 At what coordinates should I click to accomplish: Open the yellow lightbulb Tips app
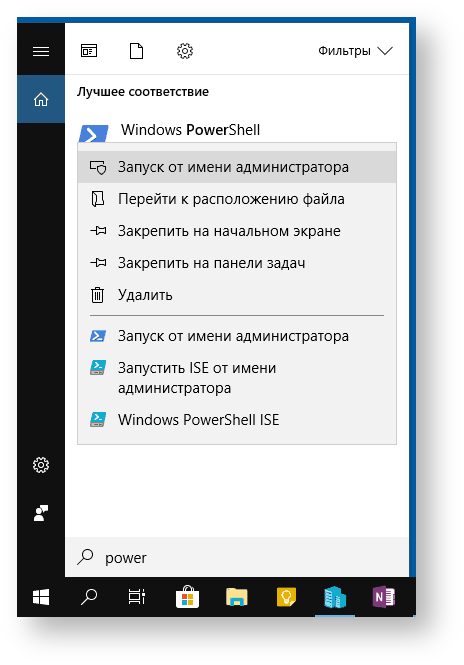[x=286, y=597]
